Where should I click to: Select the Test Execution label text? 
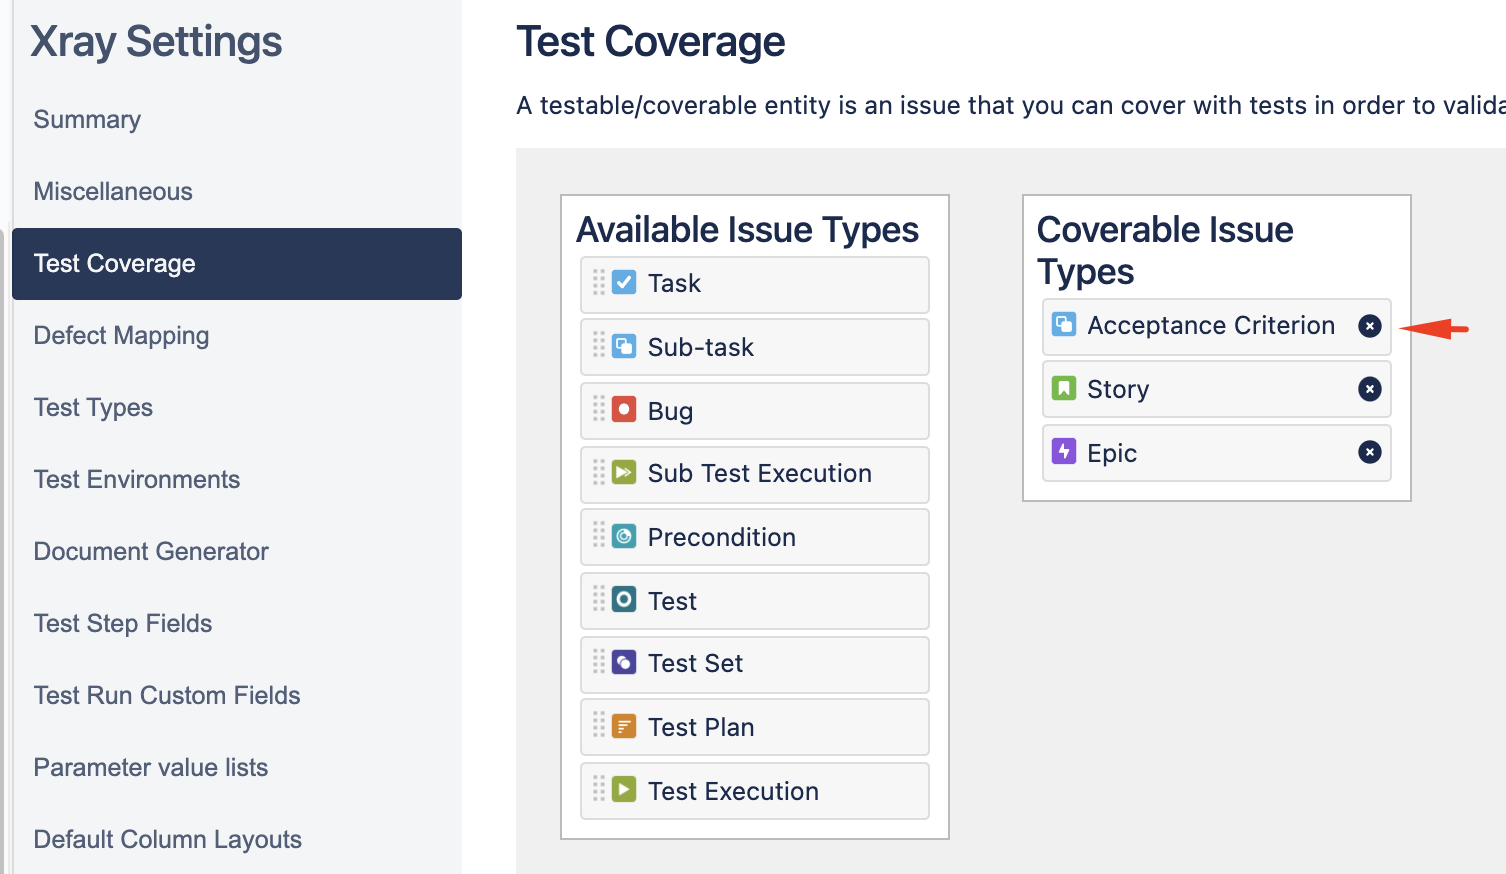coord(733,791)
